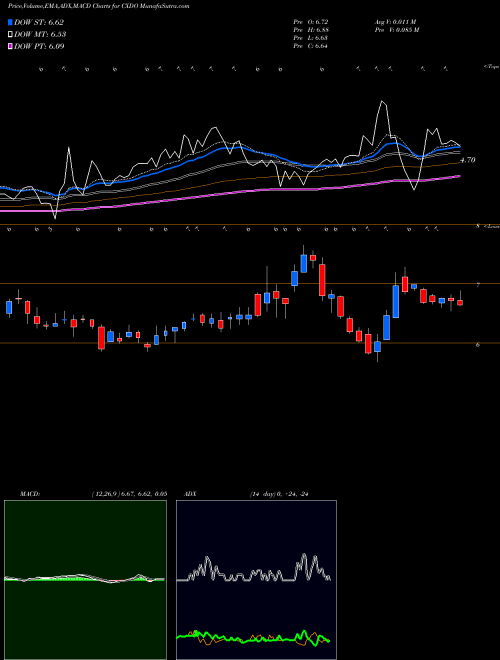Click the MACD parameters '(12,26,9) 6.67, 6.62, 0.05'
The width and height of the screenshot is (500, 660).
(x=129, y=494)
